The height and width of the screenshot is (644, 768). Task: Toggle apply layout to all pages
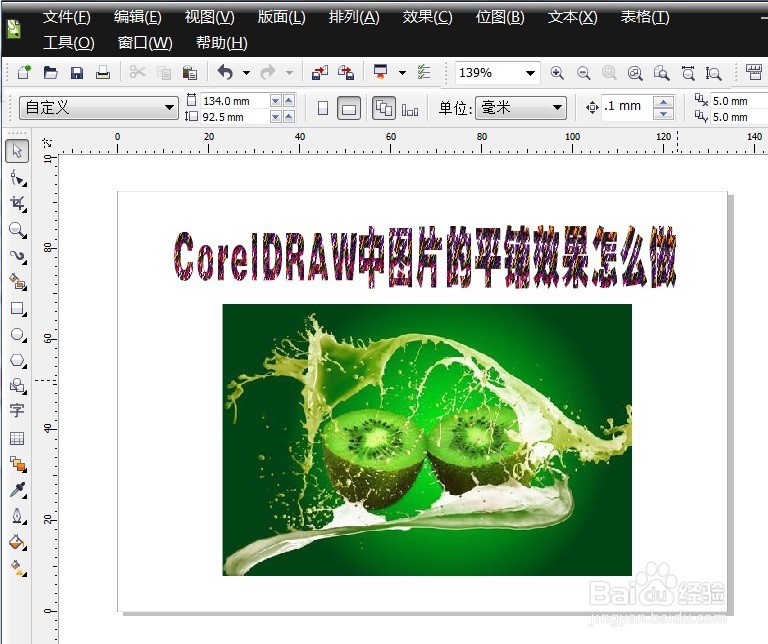click(384, 108)
